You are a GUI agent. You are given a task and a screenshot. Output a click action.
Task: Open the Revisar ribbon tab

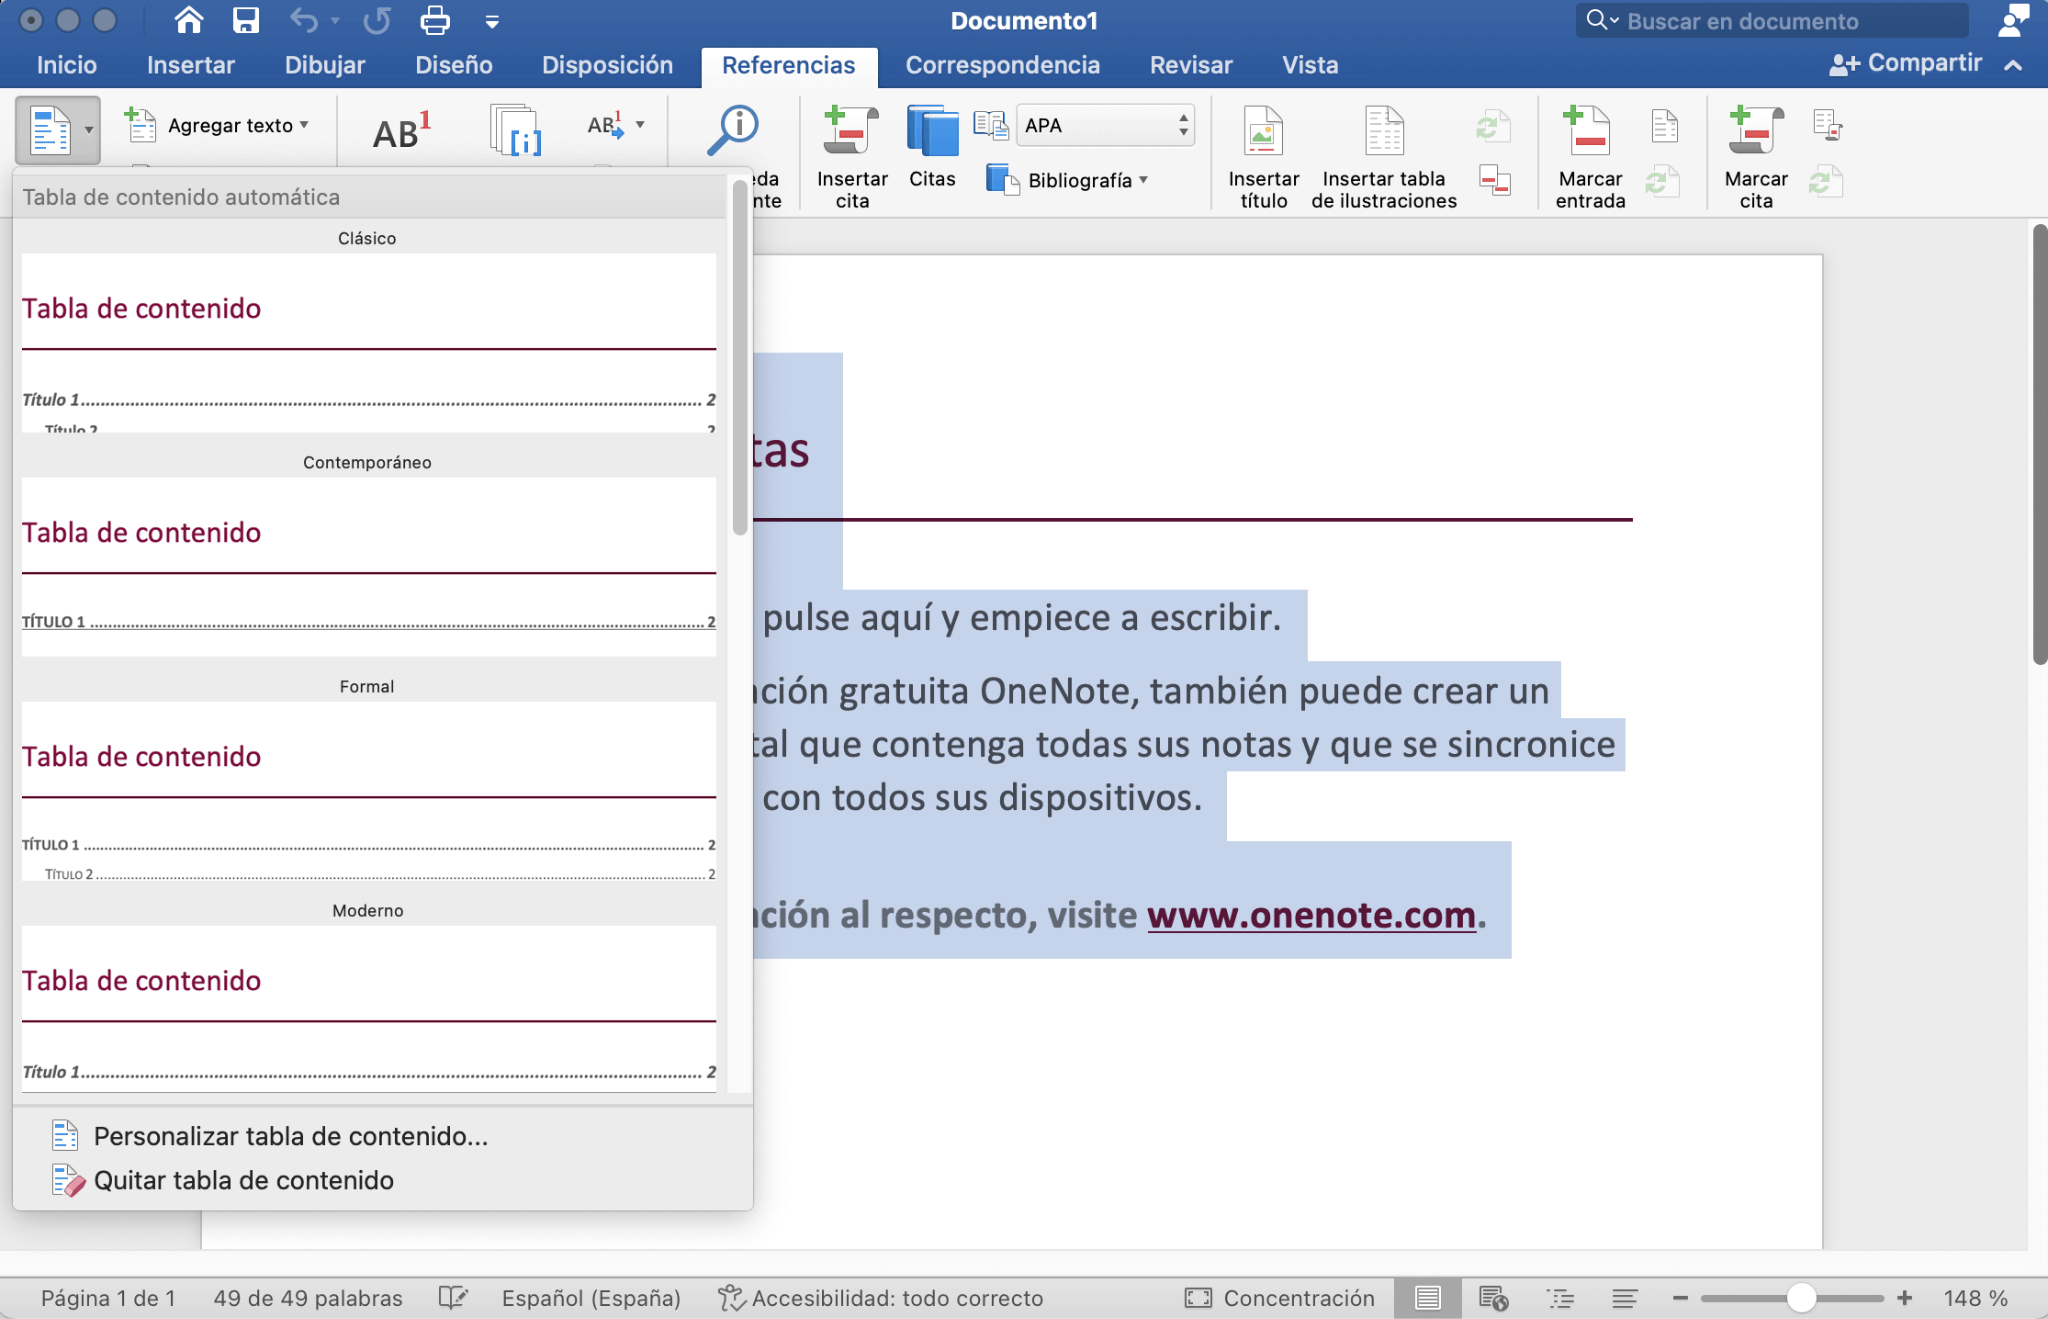(x=1191, y=64)
